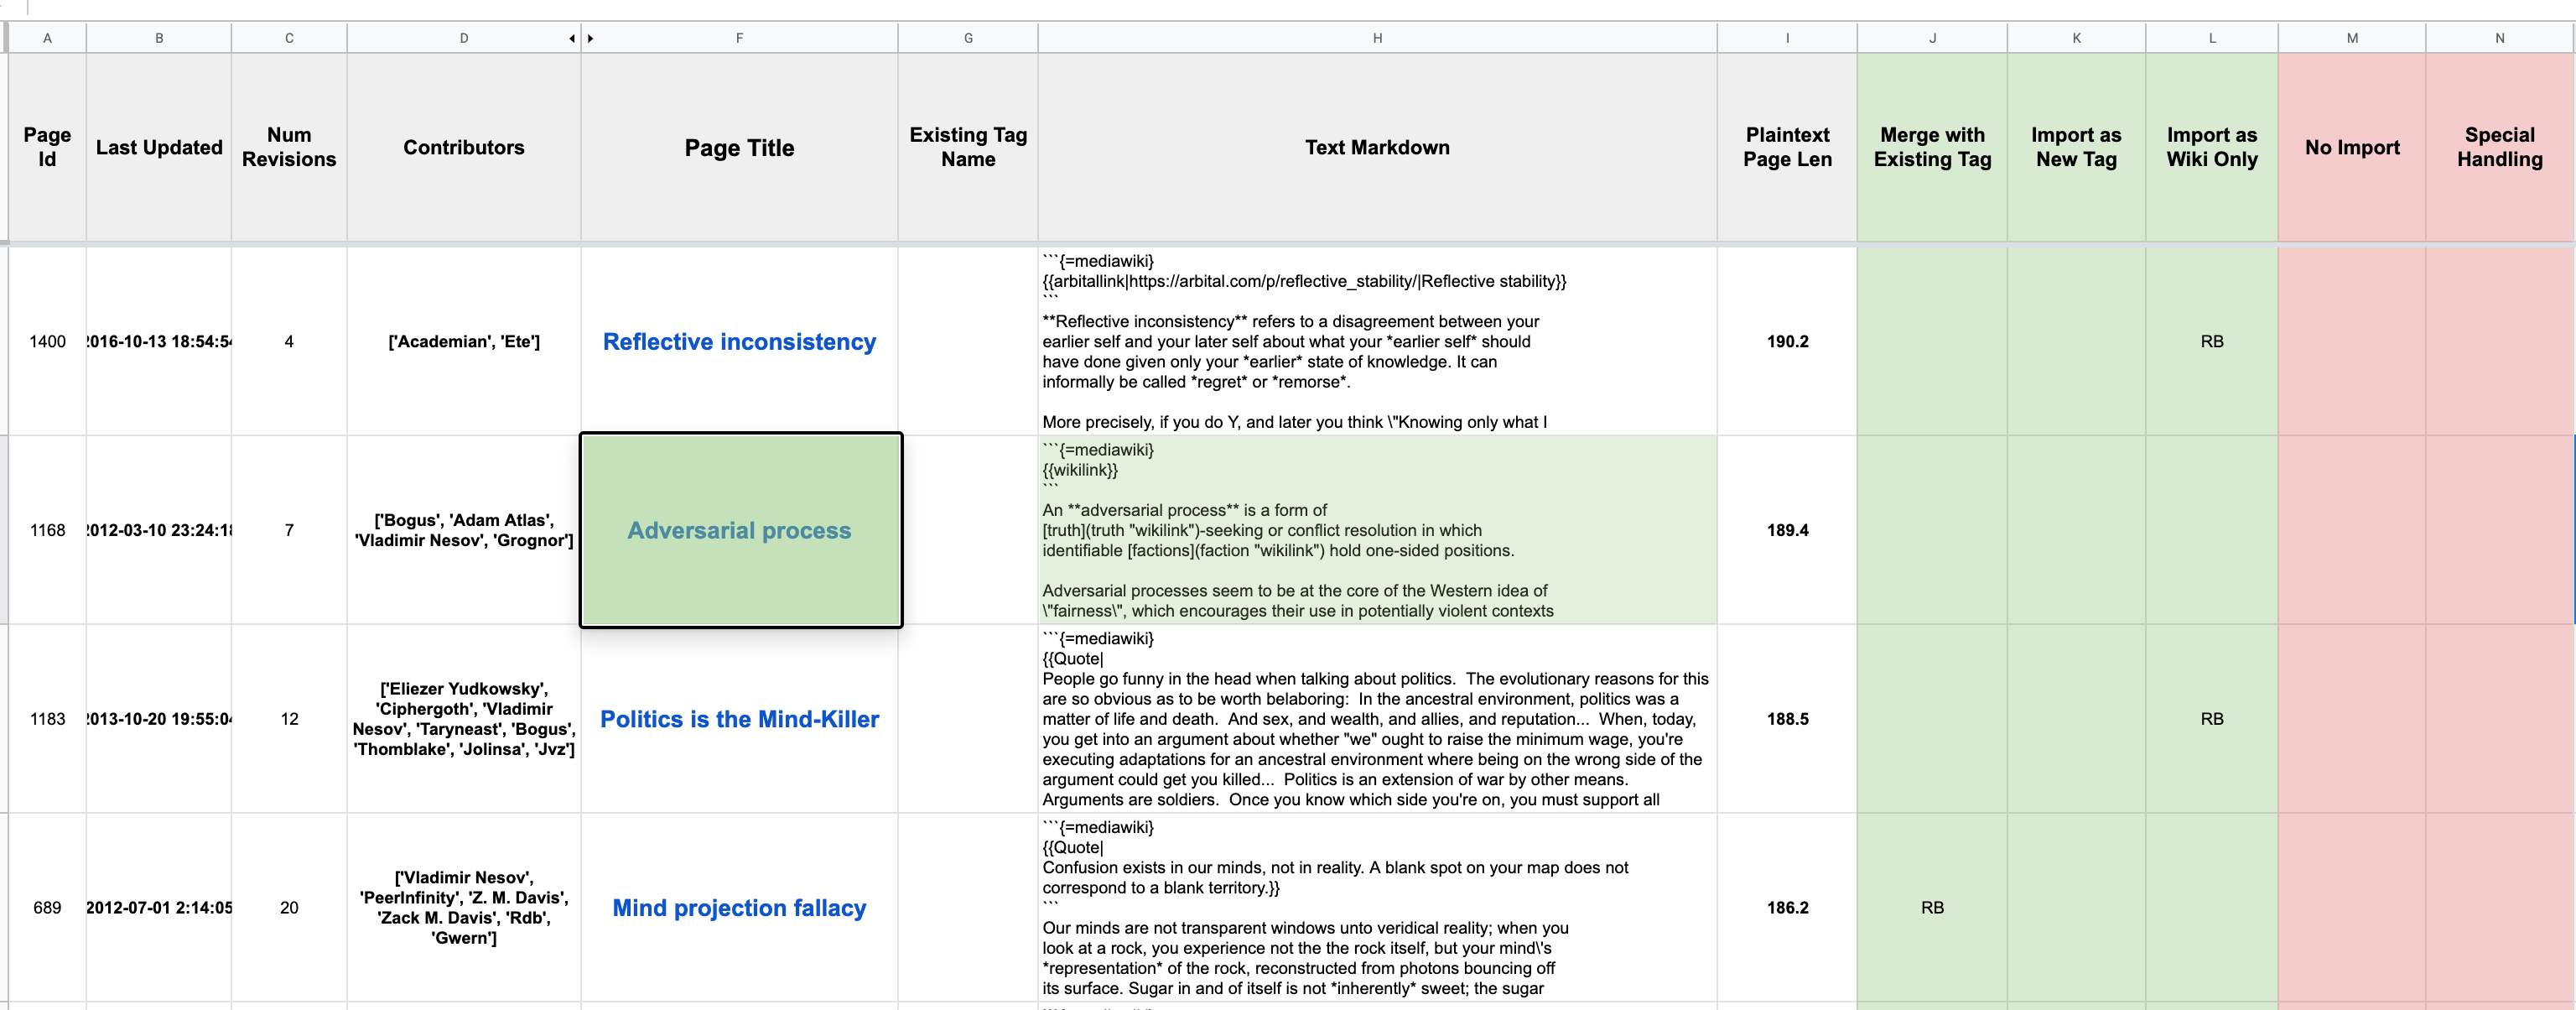Select column H header
The image size is (2576, 1010).
tap(1376, 38)
